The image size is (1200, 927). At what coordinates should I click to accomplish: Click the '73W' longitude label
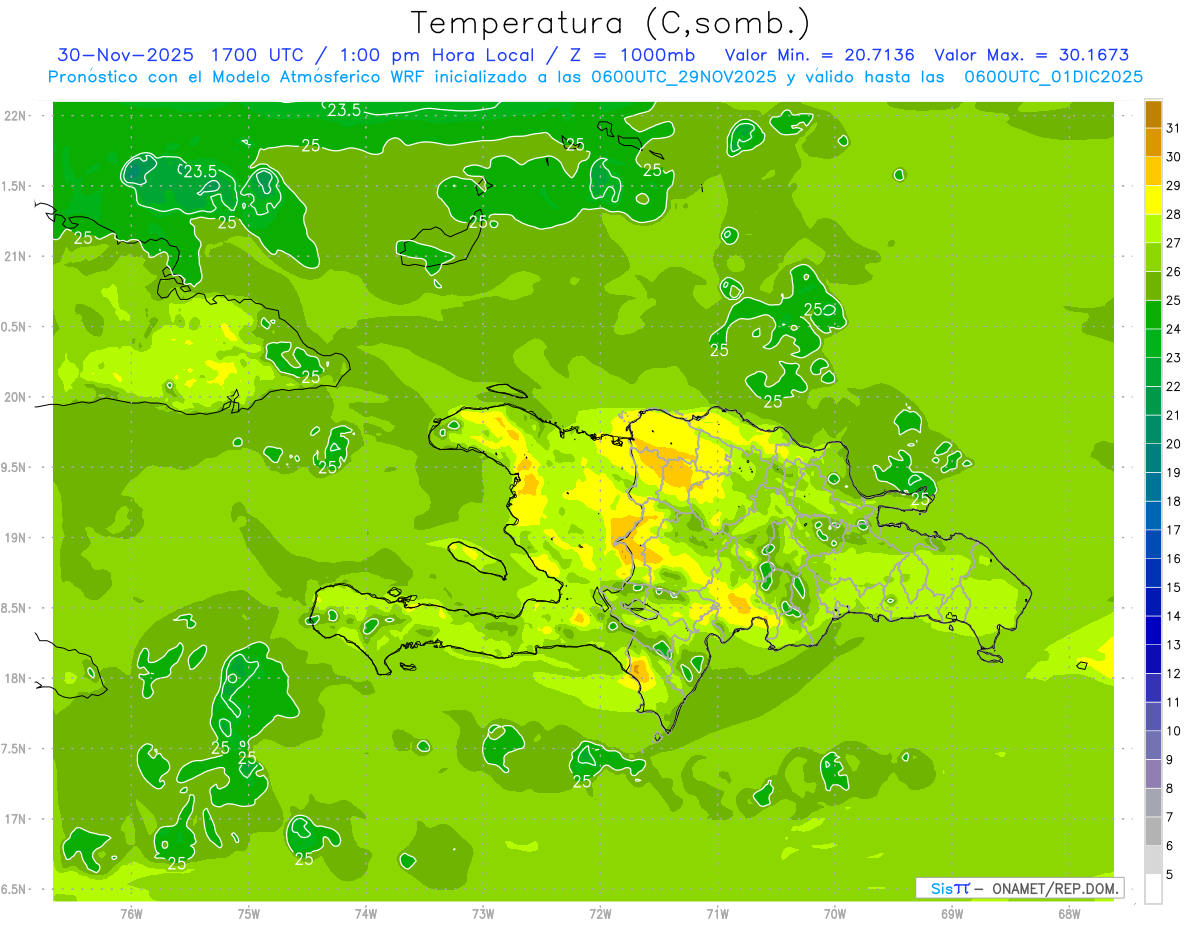tap(483, 913)
